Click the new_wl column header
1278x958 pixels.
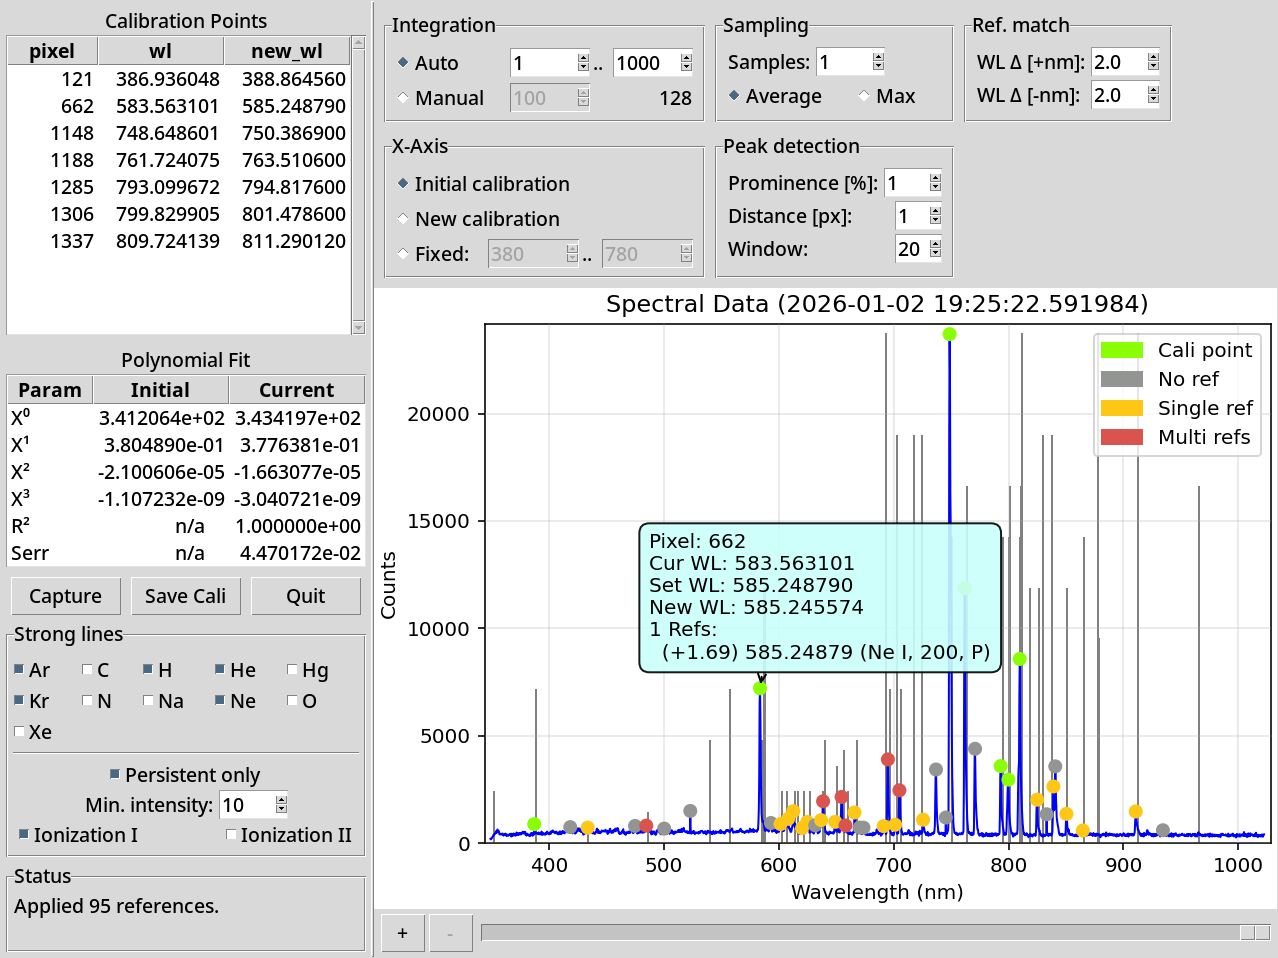click(x=286, y=51)
